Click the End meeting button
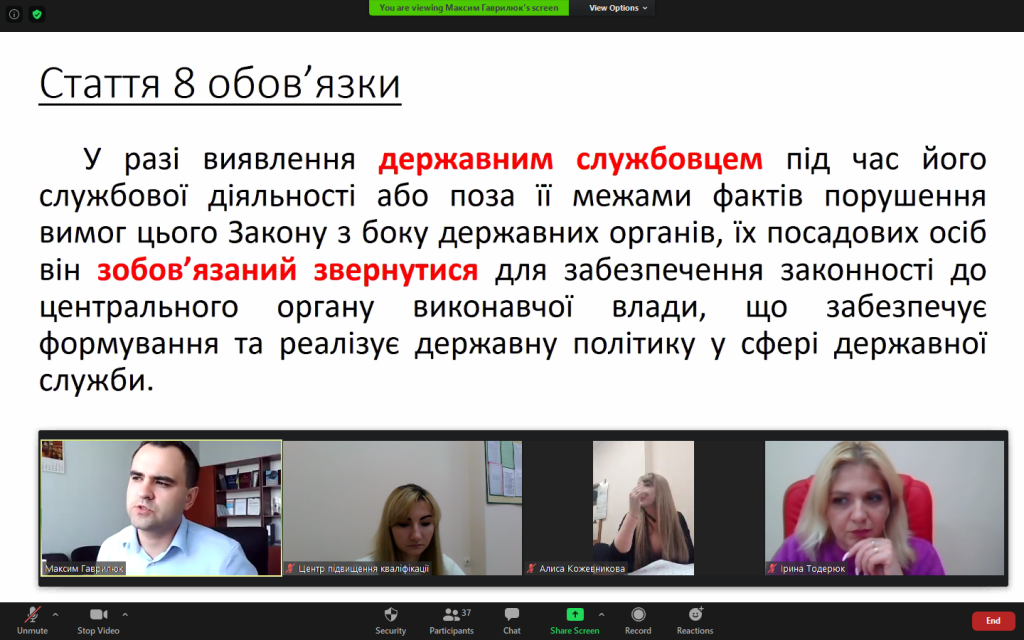Image resolution: width=1024 pixels, height=640 pixels. point(992,620)
